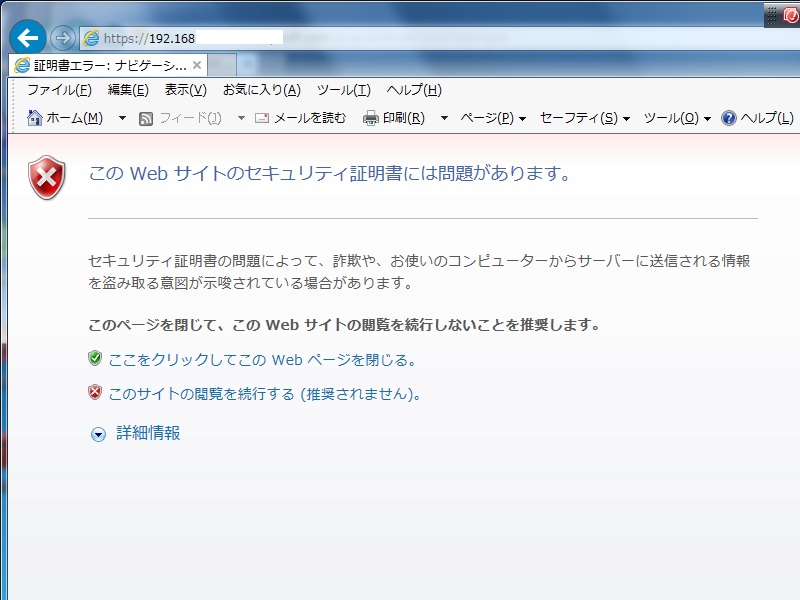Open the セーフティ(S) dropdown
Screen dimensions: 800x600
tap(585, 118)
